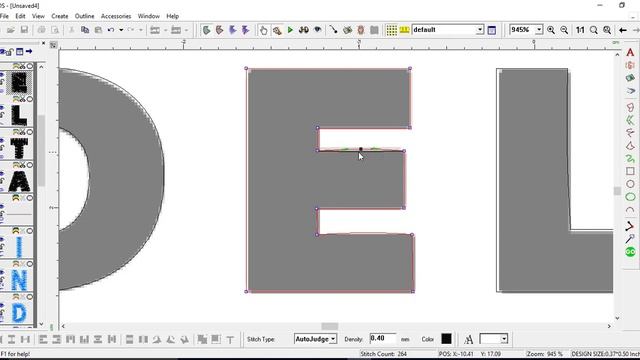Image resolution: width=640 pixels, height=360 pixels.
Task: Toggle visibility eye for letter L object
Action: pyautogui.click(x=2, y=108)
